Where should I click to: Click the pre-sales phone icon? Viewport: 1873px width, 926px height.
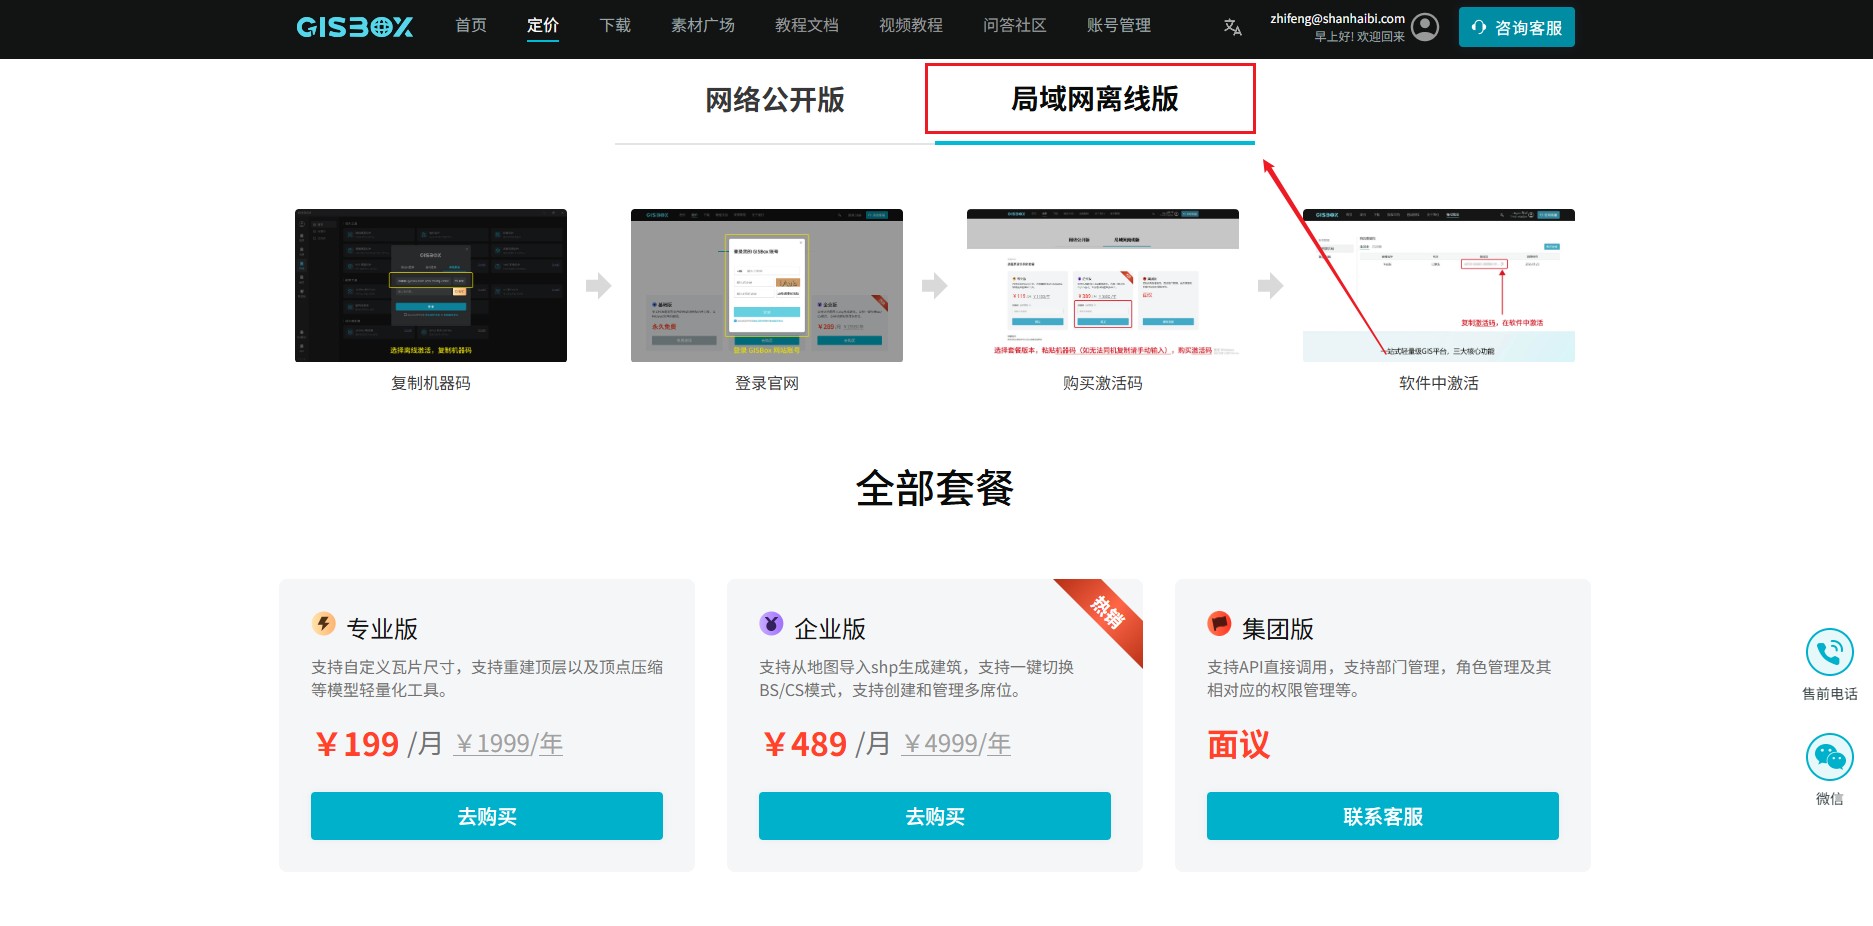pyautogui.click(x=1829, y=653)
